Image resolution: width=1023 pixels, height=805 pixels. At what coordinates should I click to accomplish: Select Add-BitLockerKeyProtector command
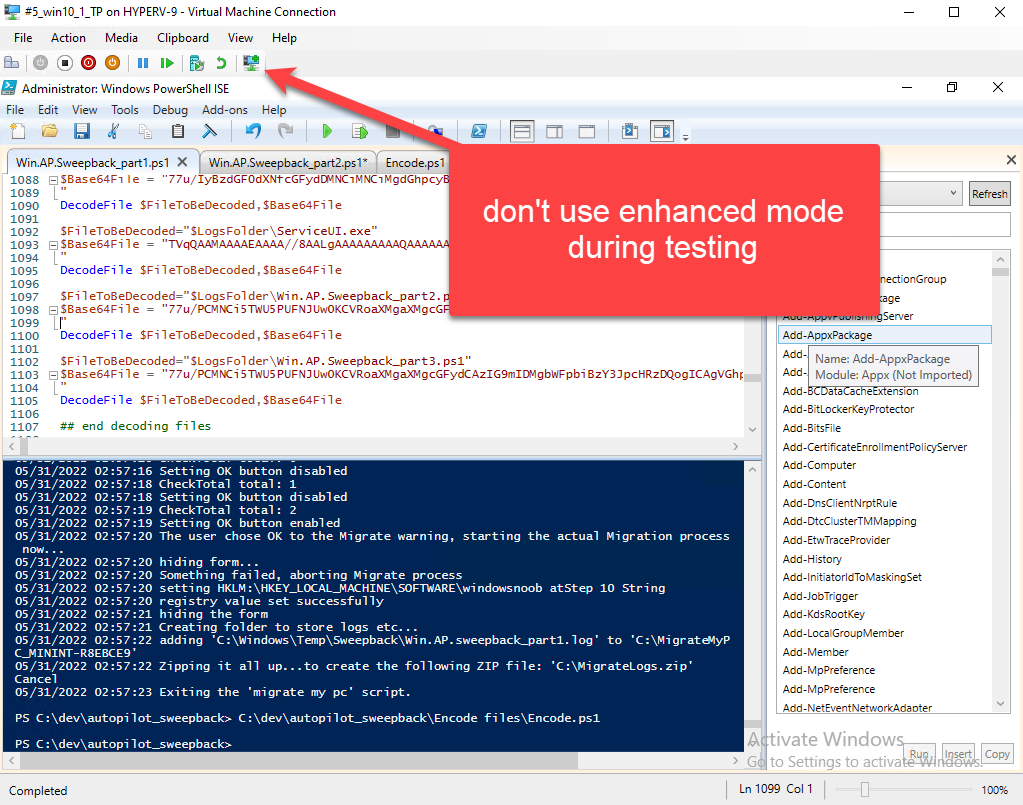click(x=848, y=409)
